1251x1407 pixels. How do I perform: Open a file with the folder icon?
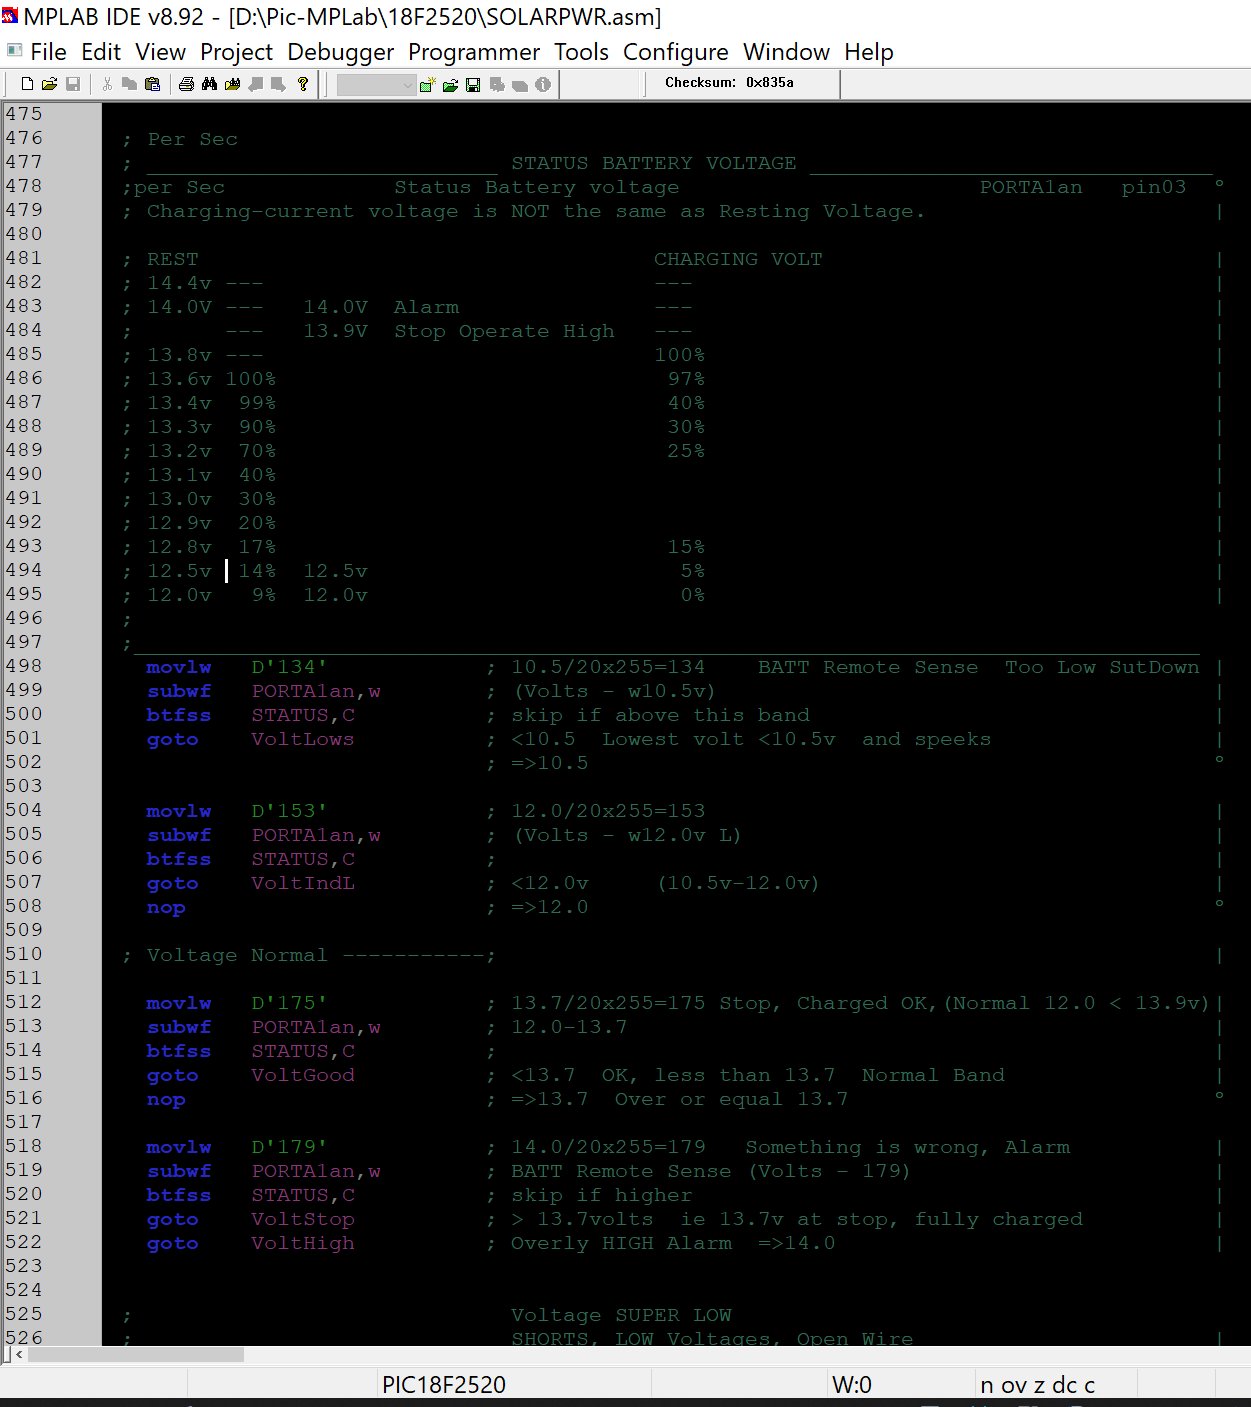point(49,84)
